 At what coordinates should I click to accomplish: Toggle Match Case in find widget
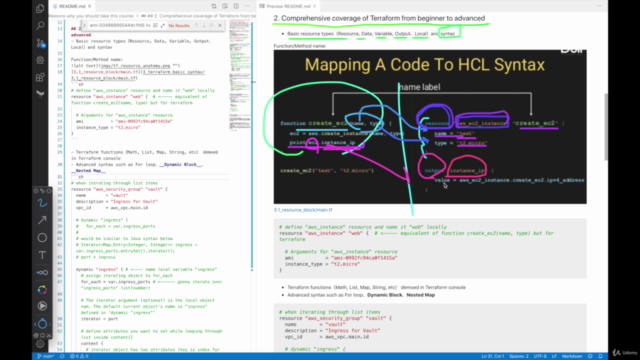(x=148, y=25)
